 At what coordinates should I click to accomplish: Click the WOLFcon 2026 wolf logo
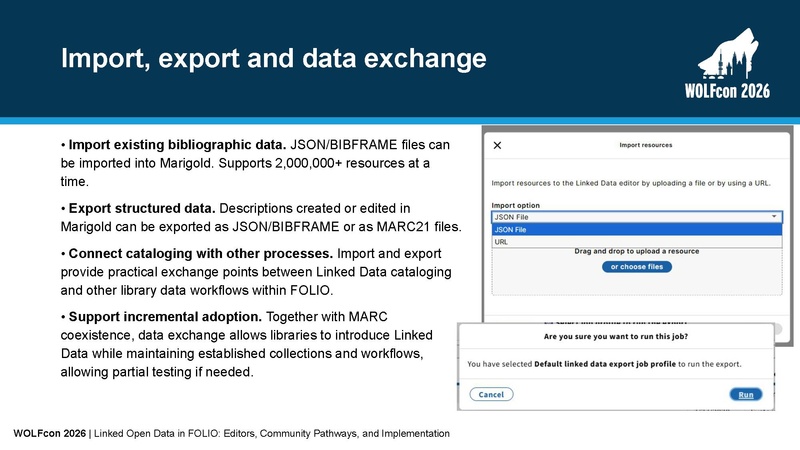tap(728, 64)
